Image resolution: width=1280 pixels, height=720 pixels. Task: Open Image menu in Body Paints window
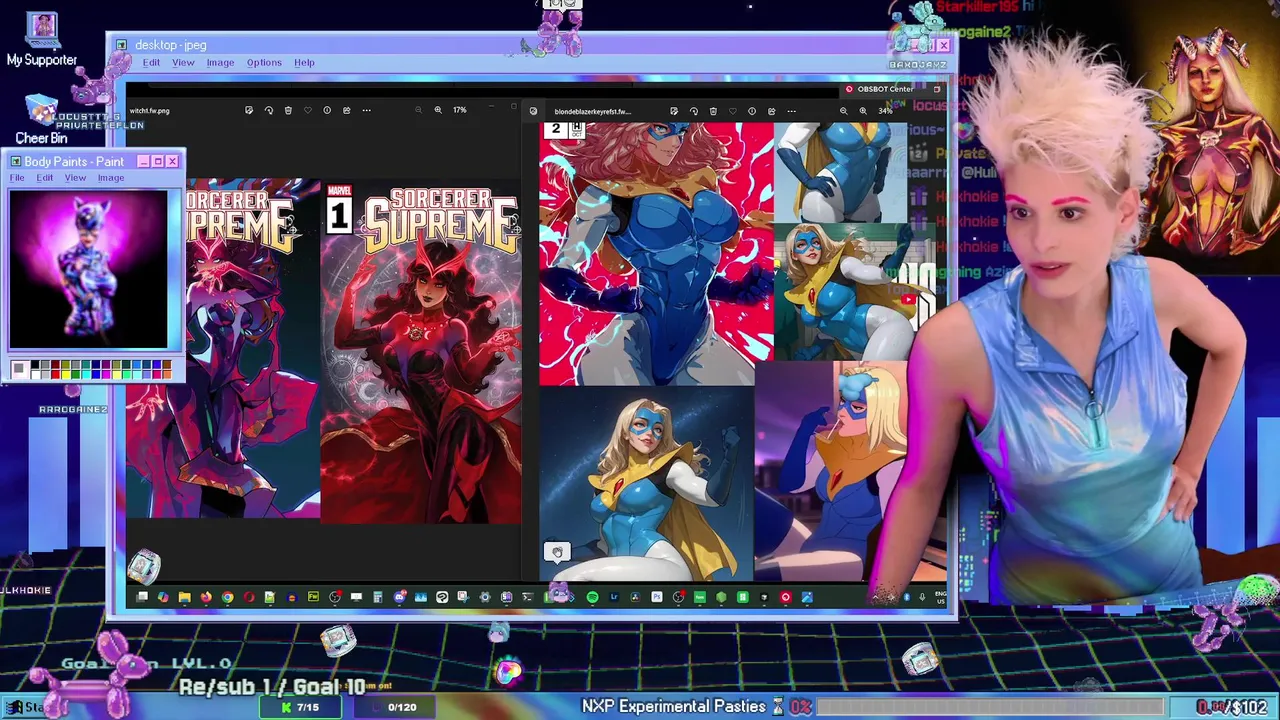[x=111, y=178]
